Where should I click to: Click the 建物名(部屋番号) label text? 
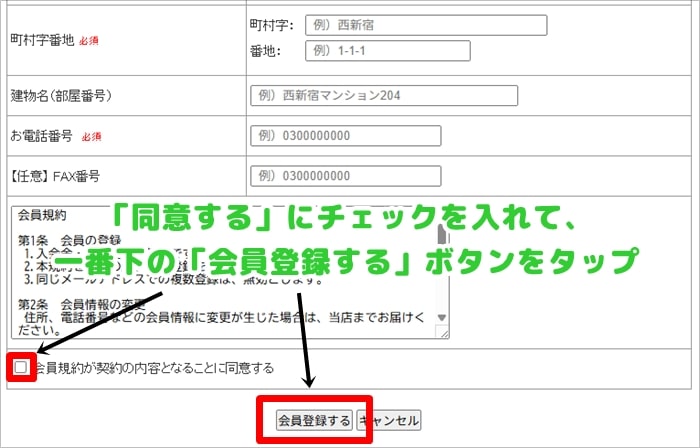(59, 96)
